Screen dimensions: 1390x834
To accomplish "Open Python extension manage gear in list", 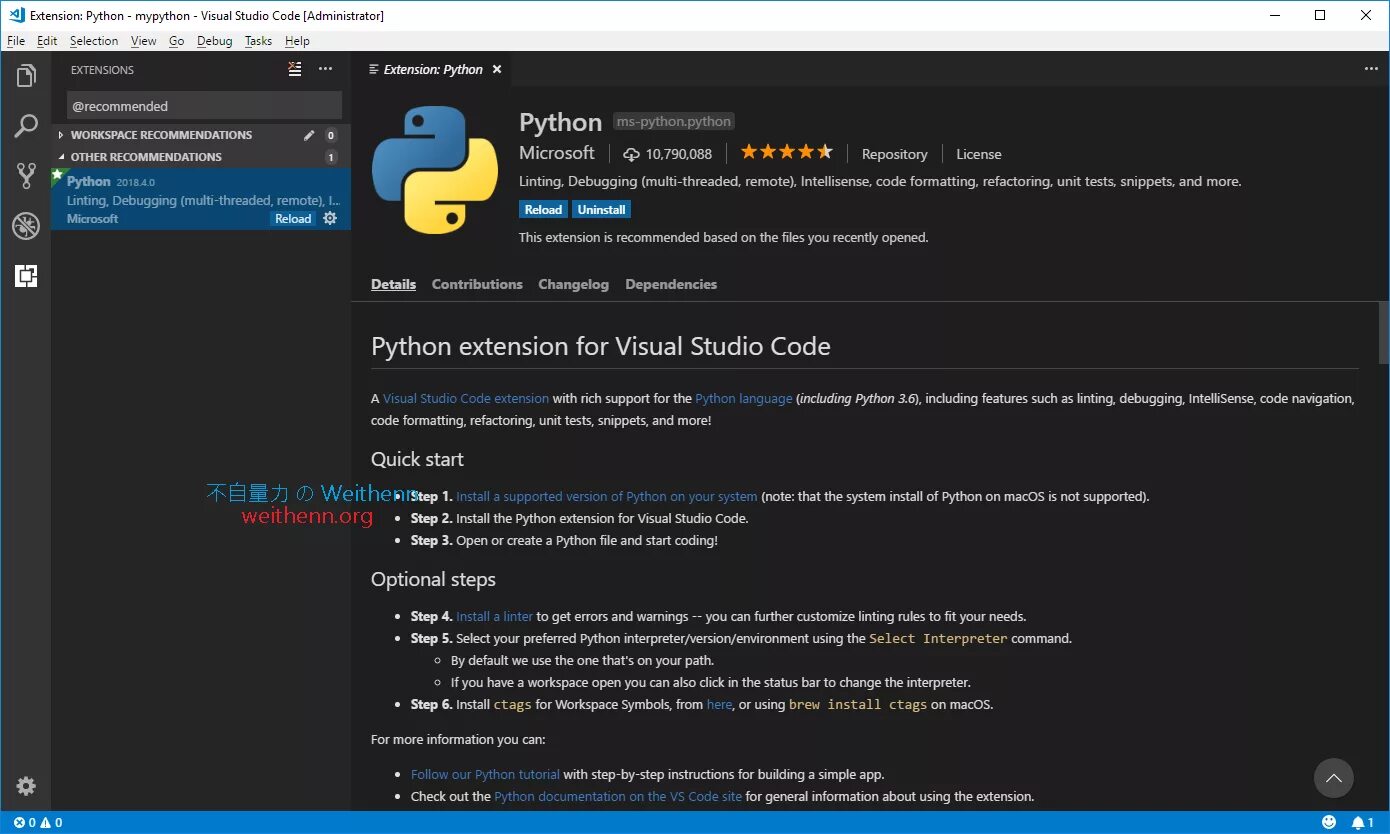I will (x=330, y=218).
